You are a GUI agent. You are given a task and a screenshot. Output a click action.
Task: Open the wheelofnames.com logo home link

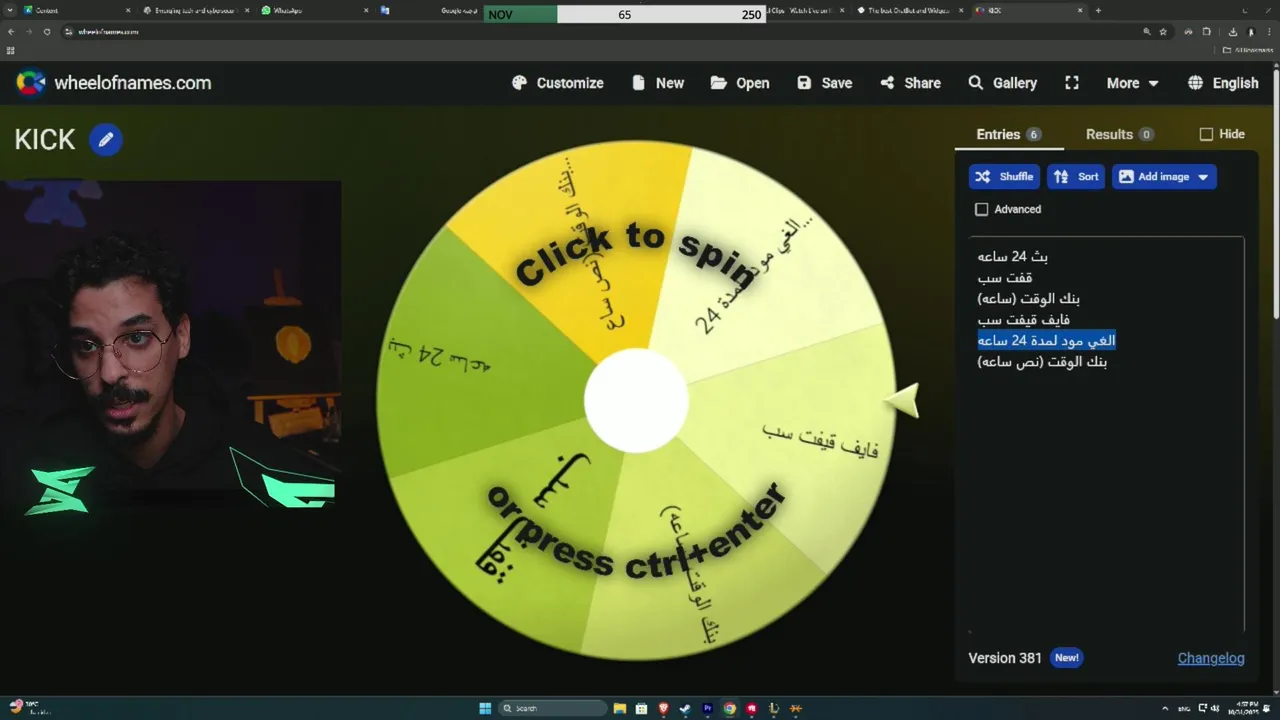pos(114,83)
